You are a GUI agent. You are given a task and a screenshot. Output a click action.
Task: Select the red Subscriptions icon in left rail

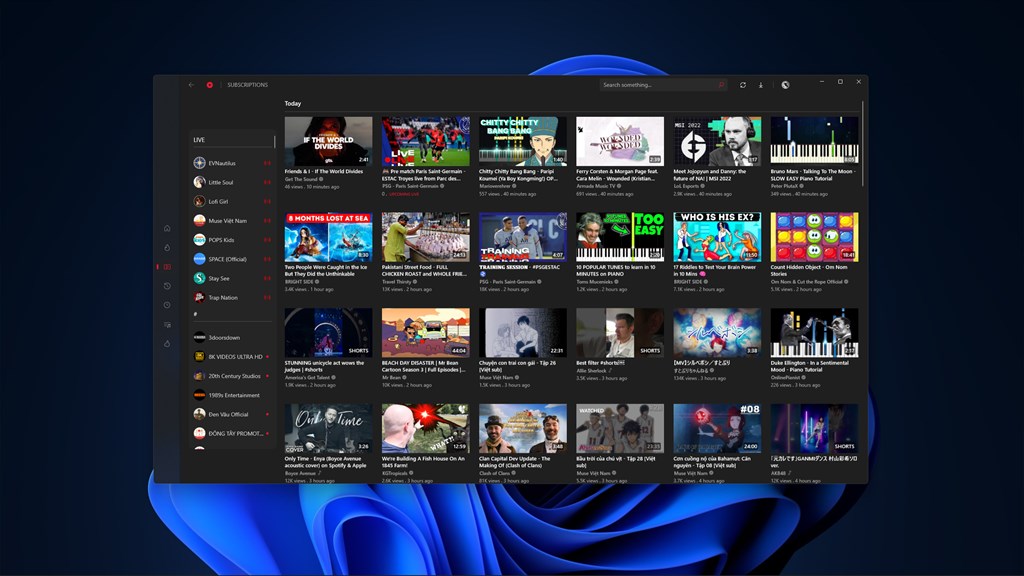[x=167, y=266]
